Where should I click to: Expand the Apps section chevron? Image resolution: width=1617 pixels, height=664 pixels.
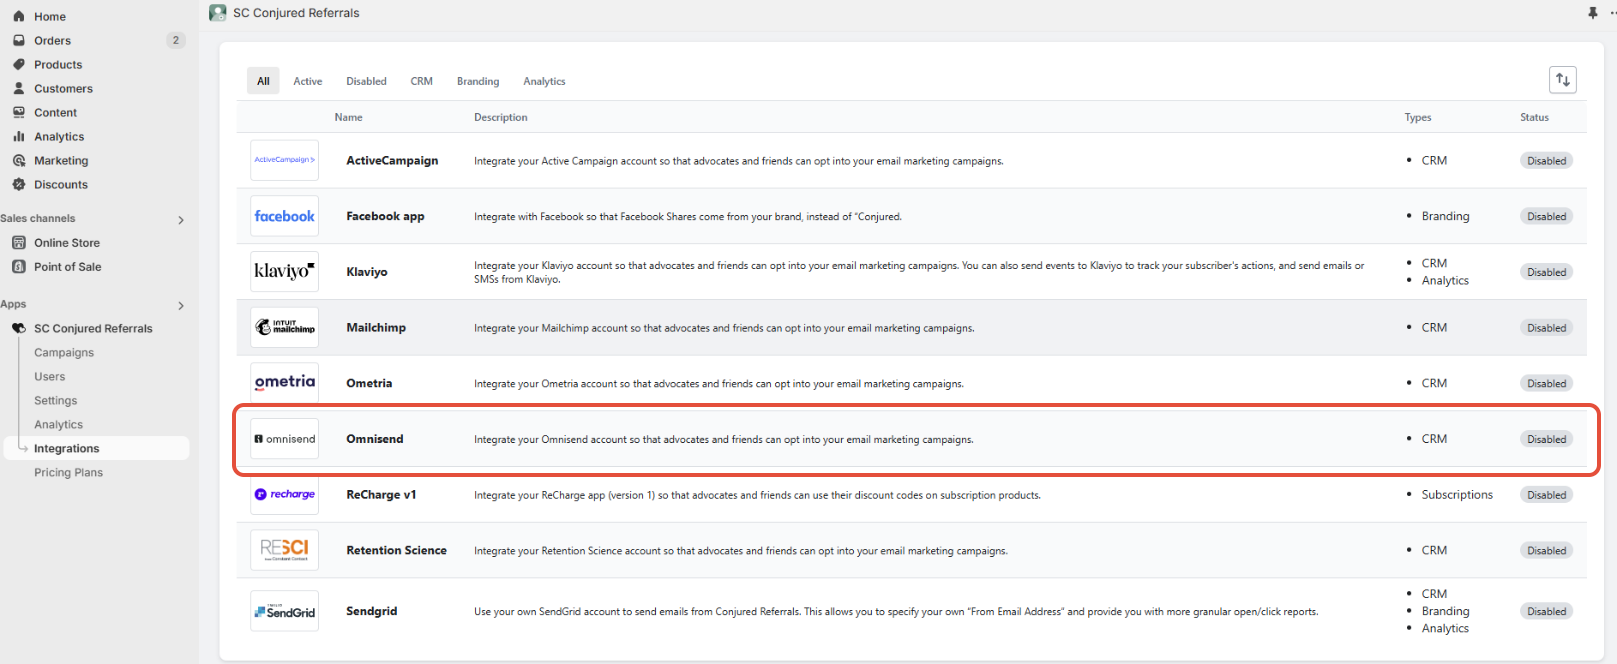click(x=181, y=305)
